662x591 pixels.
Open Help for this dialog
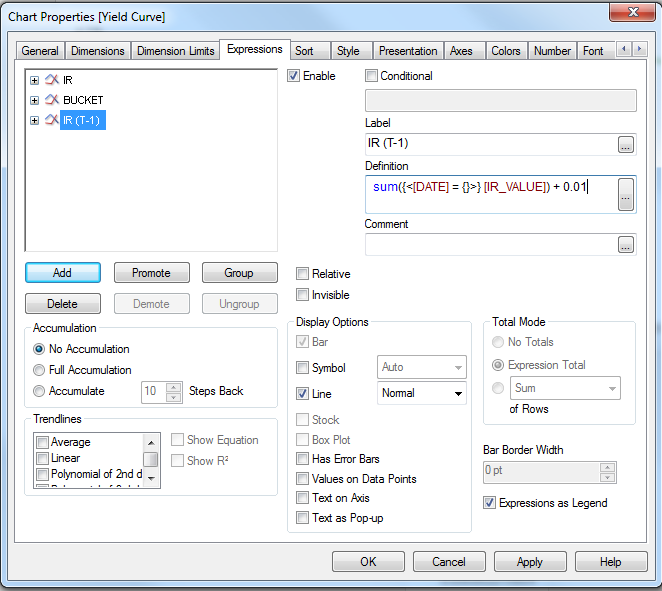[610, 561]
